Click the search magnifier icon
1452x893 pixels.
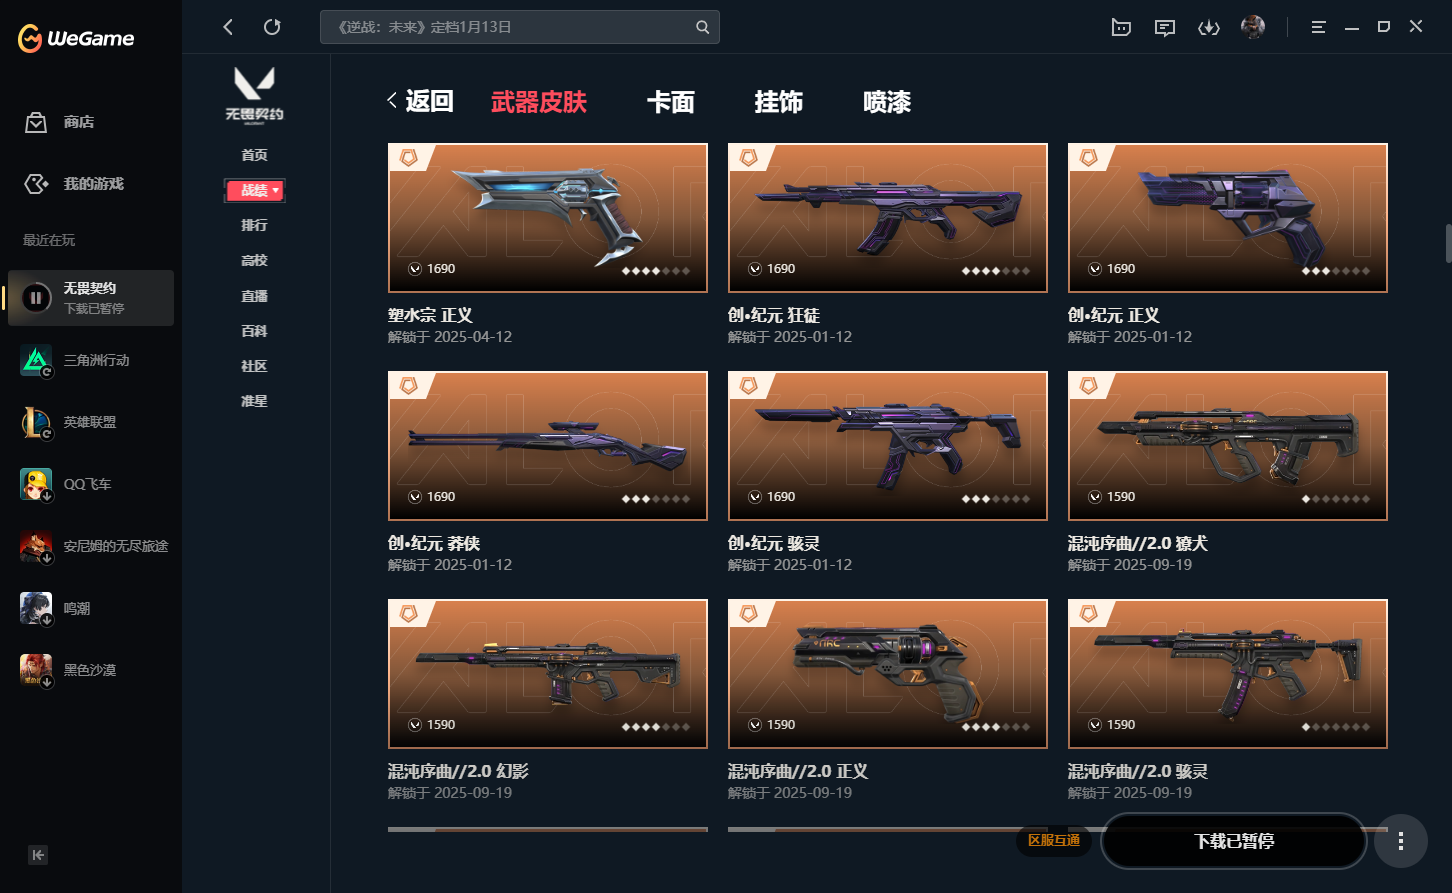tap(703, 27)
